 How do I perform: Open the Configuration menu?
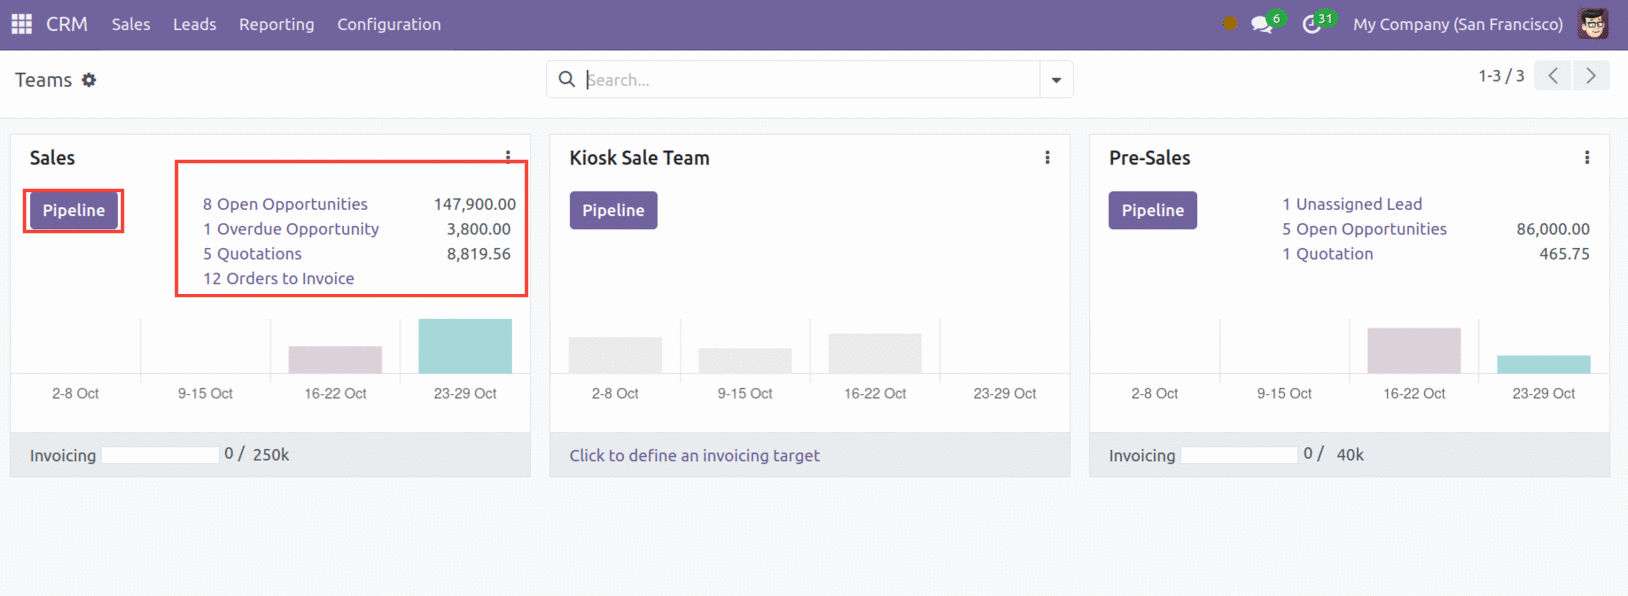point(389,24)
